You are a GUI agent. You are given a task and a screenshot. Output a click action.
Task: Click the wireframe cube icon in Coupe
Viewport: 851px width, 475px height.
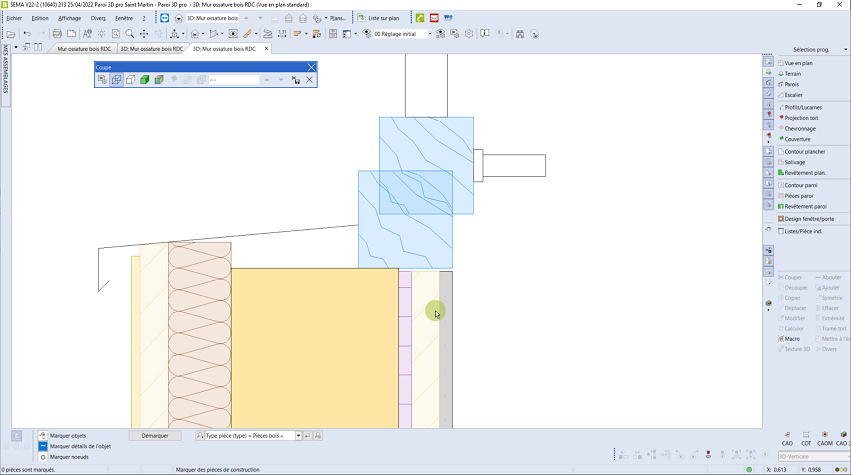click(116, 80)
